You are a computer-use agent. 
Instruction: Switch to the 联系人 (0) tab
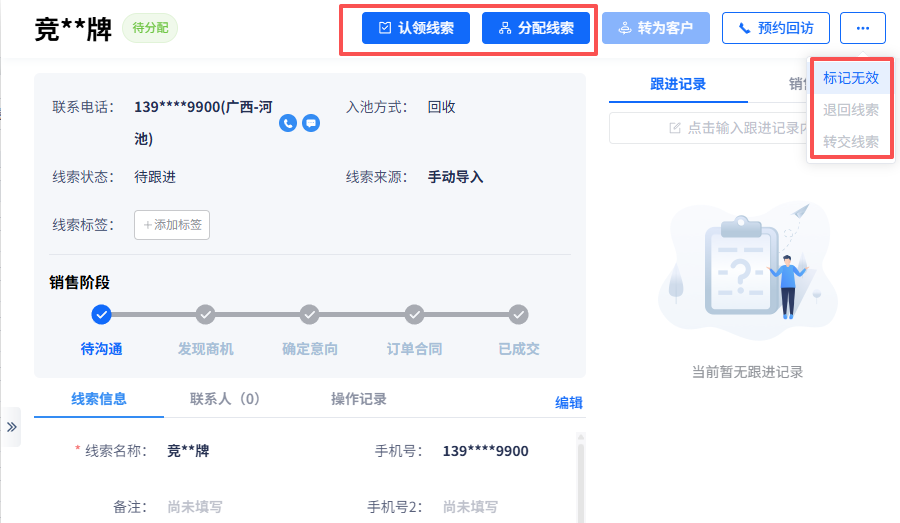225,399
